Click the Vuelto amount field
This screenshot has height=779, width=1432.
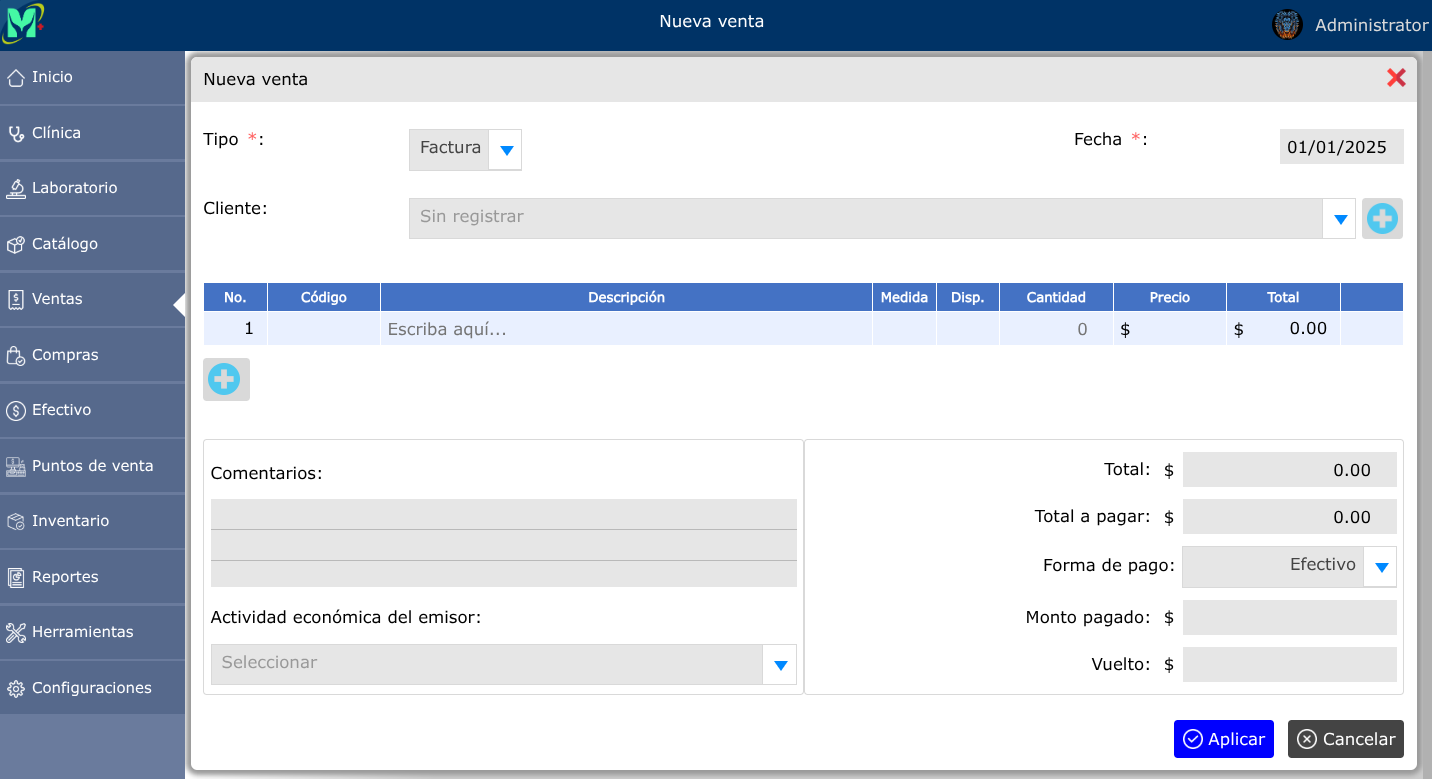tap(1290, 665)
